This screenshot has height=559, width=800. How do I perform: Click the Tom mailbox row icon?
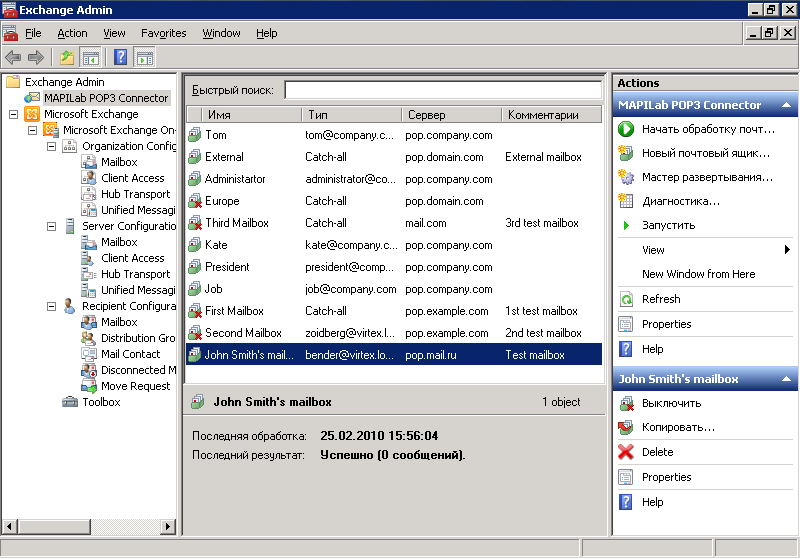[x=194, y=135]
